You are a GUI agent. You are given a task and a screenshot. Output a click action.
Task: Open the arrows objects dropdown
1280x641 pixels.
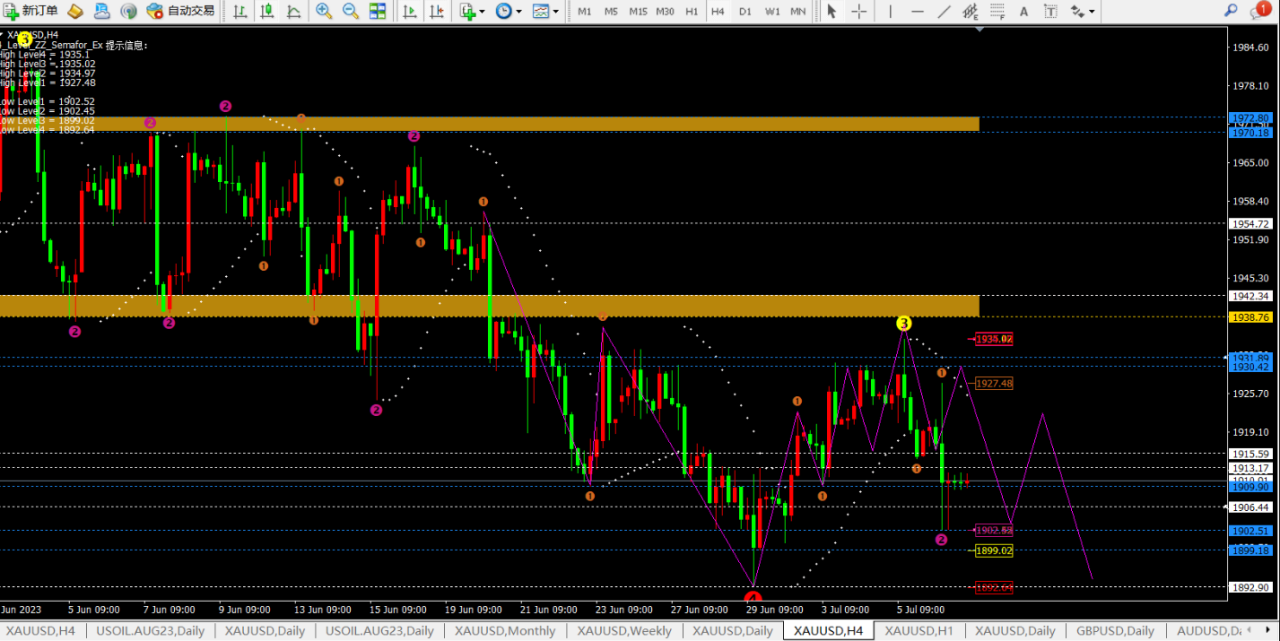pos(1082,11)
